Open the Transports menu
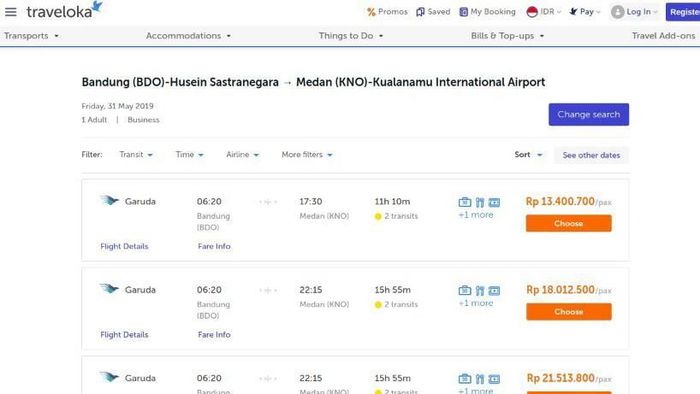Viewport: 700px width, 394px height. 31,36
